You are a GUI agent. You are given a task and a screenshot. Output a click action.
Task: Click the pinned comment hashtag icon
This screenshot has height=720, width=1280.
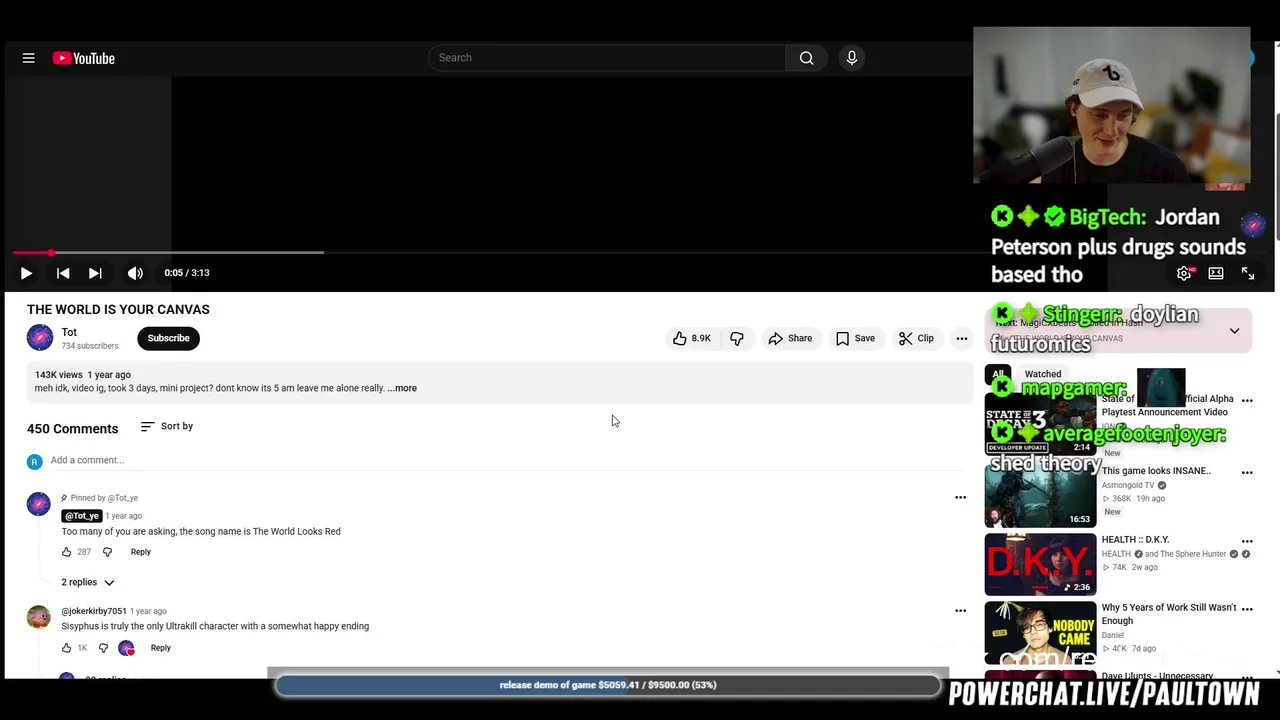coord(64,498)
